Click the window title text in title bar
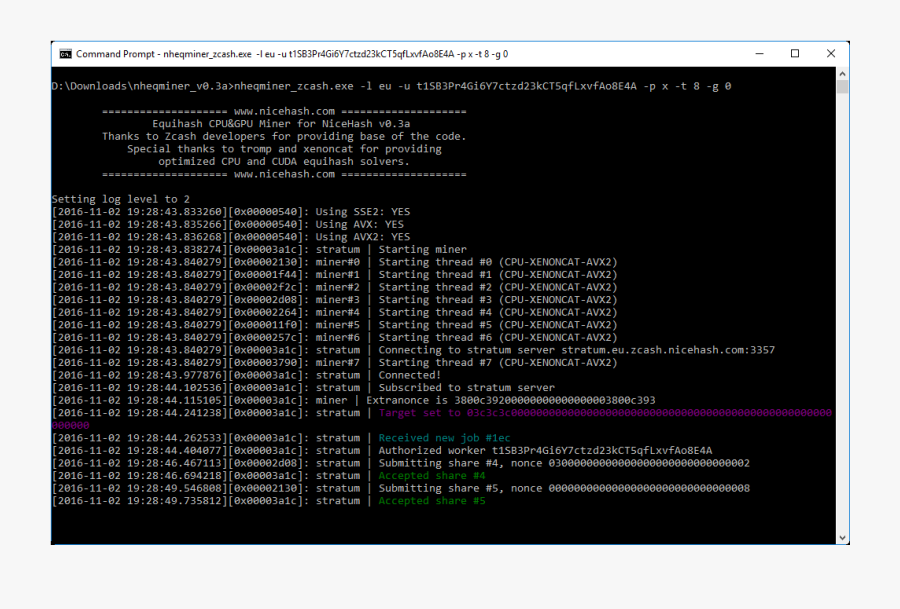Viewport: 900px width, 609px height. click(x=292, y=54)
